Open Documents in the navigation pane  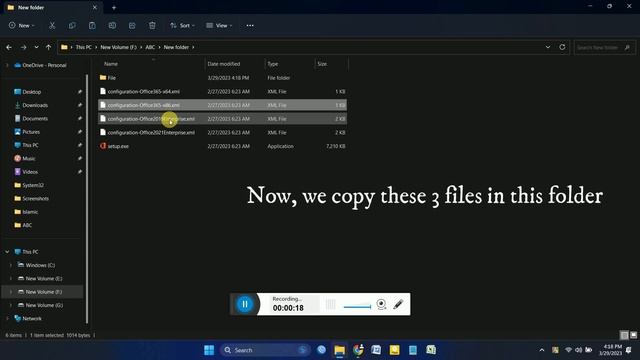(35, 119)
